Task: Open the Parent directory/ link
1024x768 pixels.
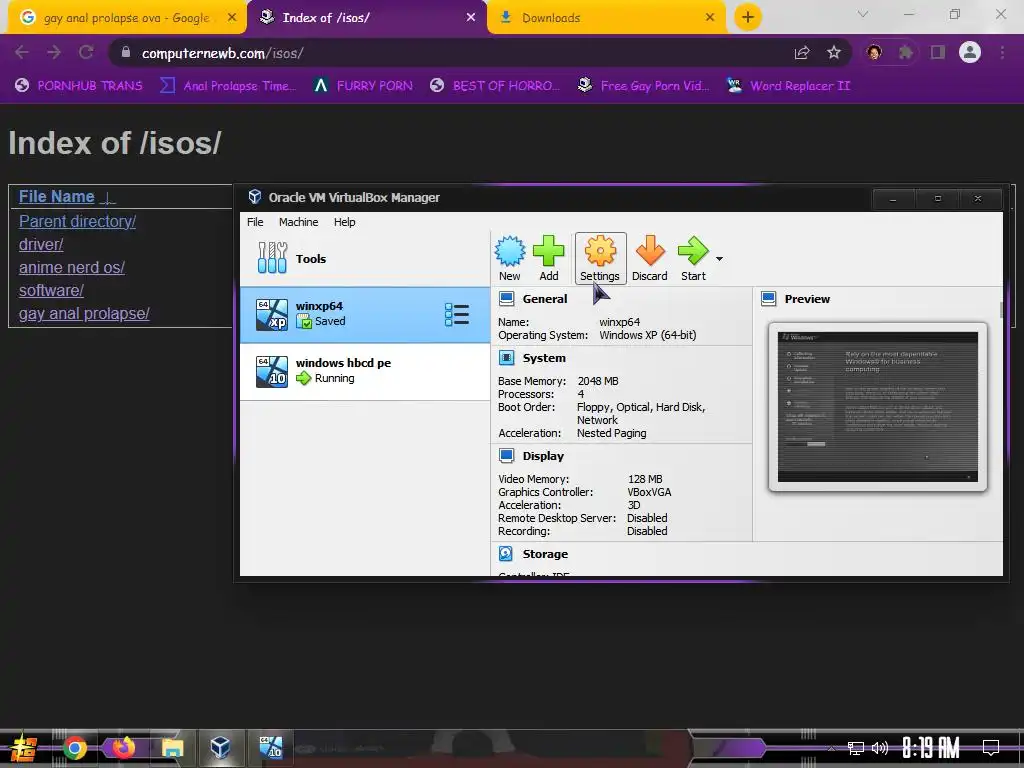Action: point(77,221)
